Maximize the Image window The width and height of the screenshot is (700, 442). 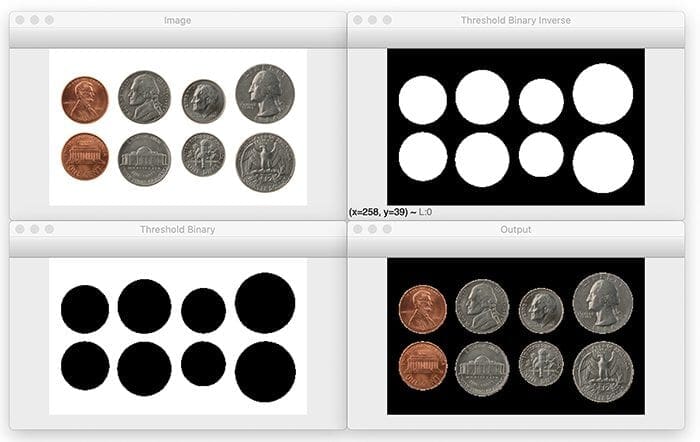(52, 20)
